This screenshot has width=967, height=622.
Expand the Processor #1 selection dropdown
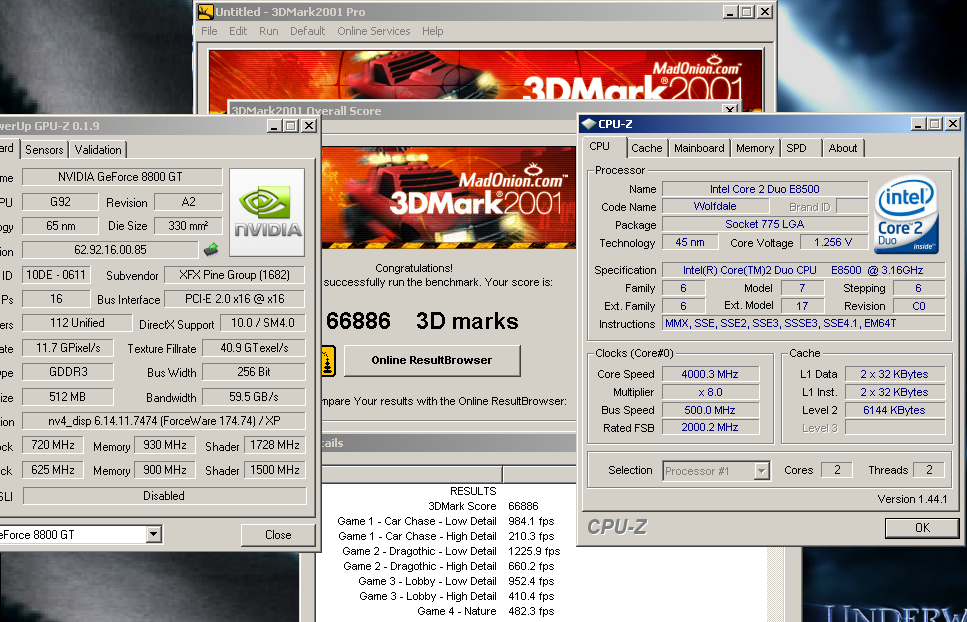[x=760, y=470]
